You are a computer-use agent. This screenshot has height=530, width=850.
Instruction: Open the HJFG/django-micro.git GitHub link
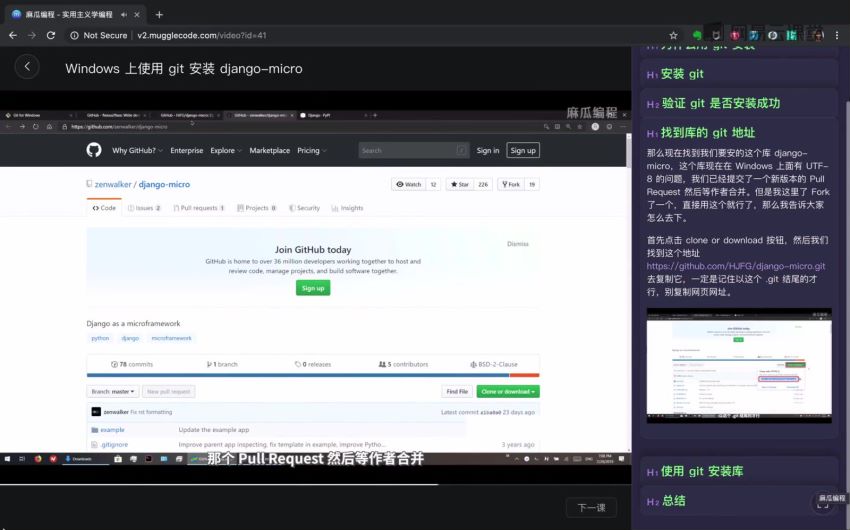click(735, 266)
